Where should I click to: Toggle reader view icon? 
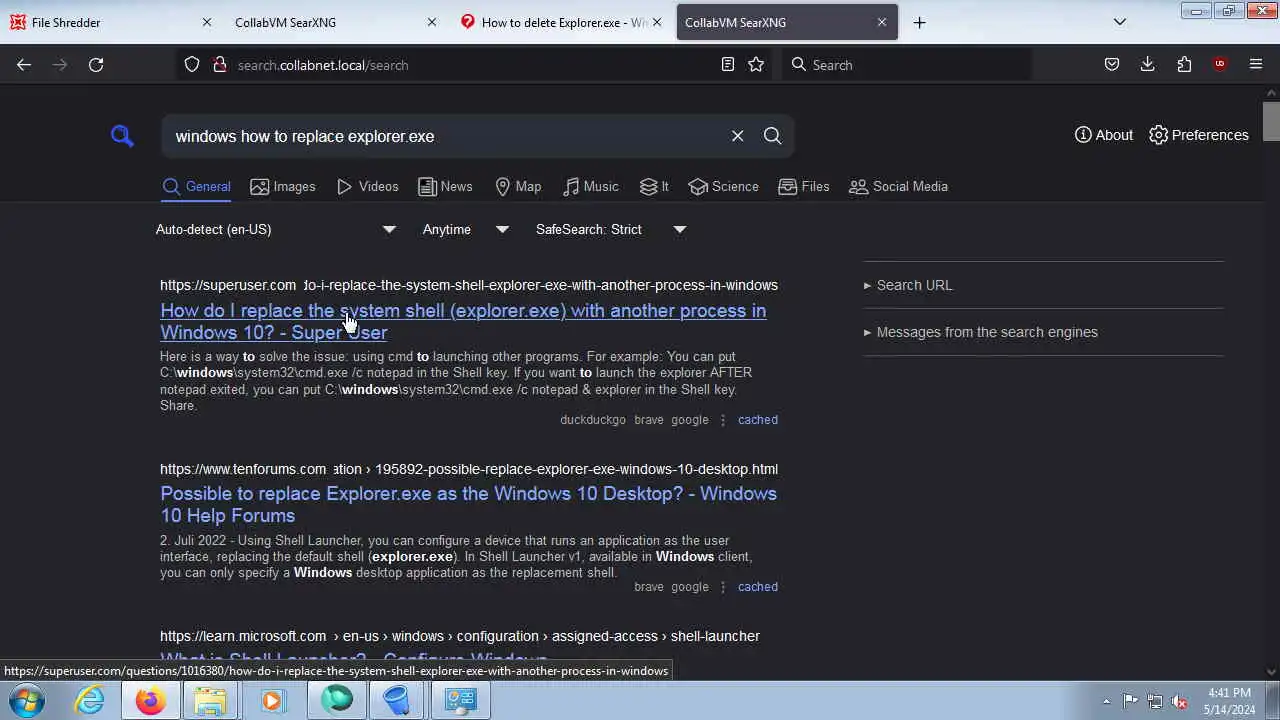pos(728,65)
